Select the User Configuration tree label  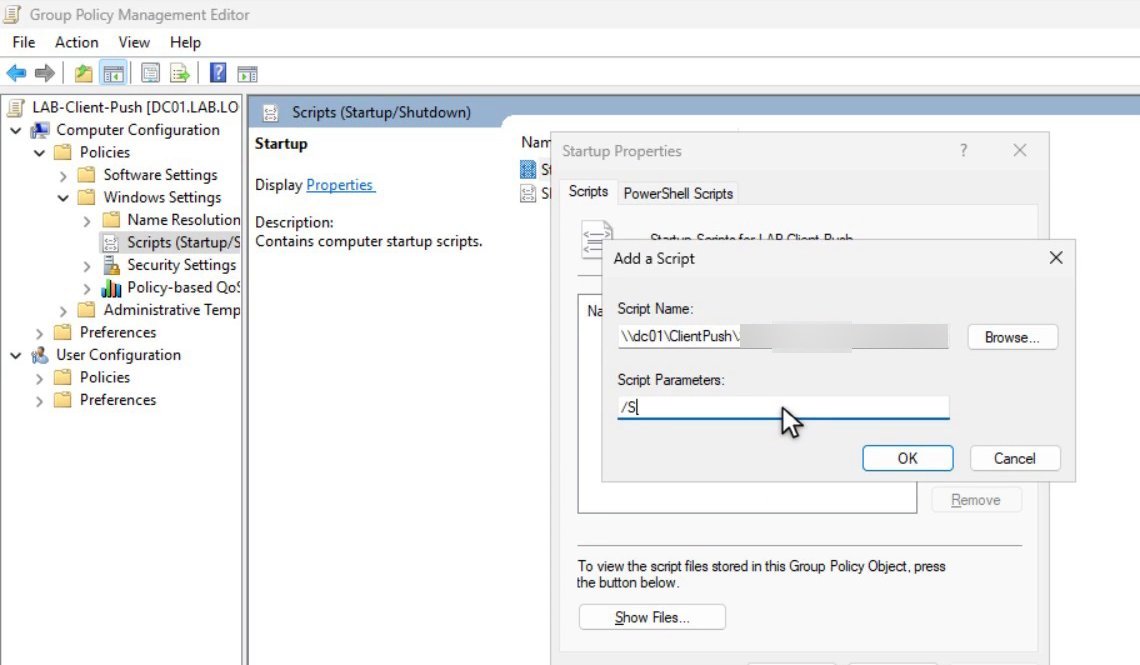tap(119, 355)
